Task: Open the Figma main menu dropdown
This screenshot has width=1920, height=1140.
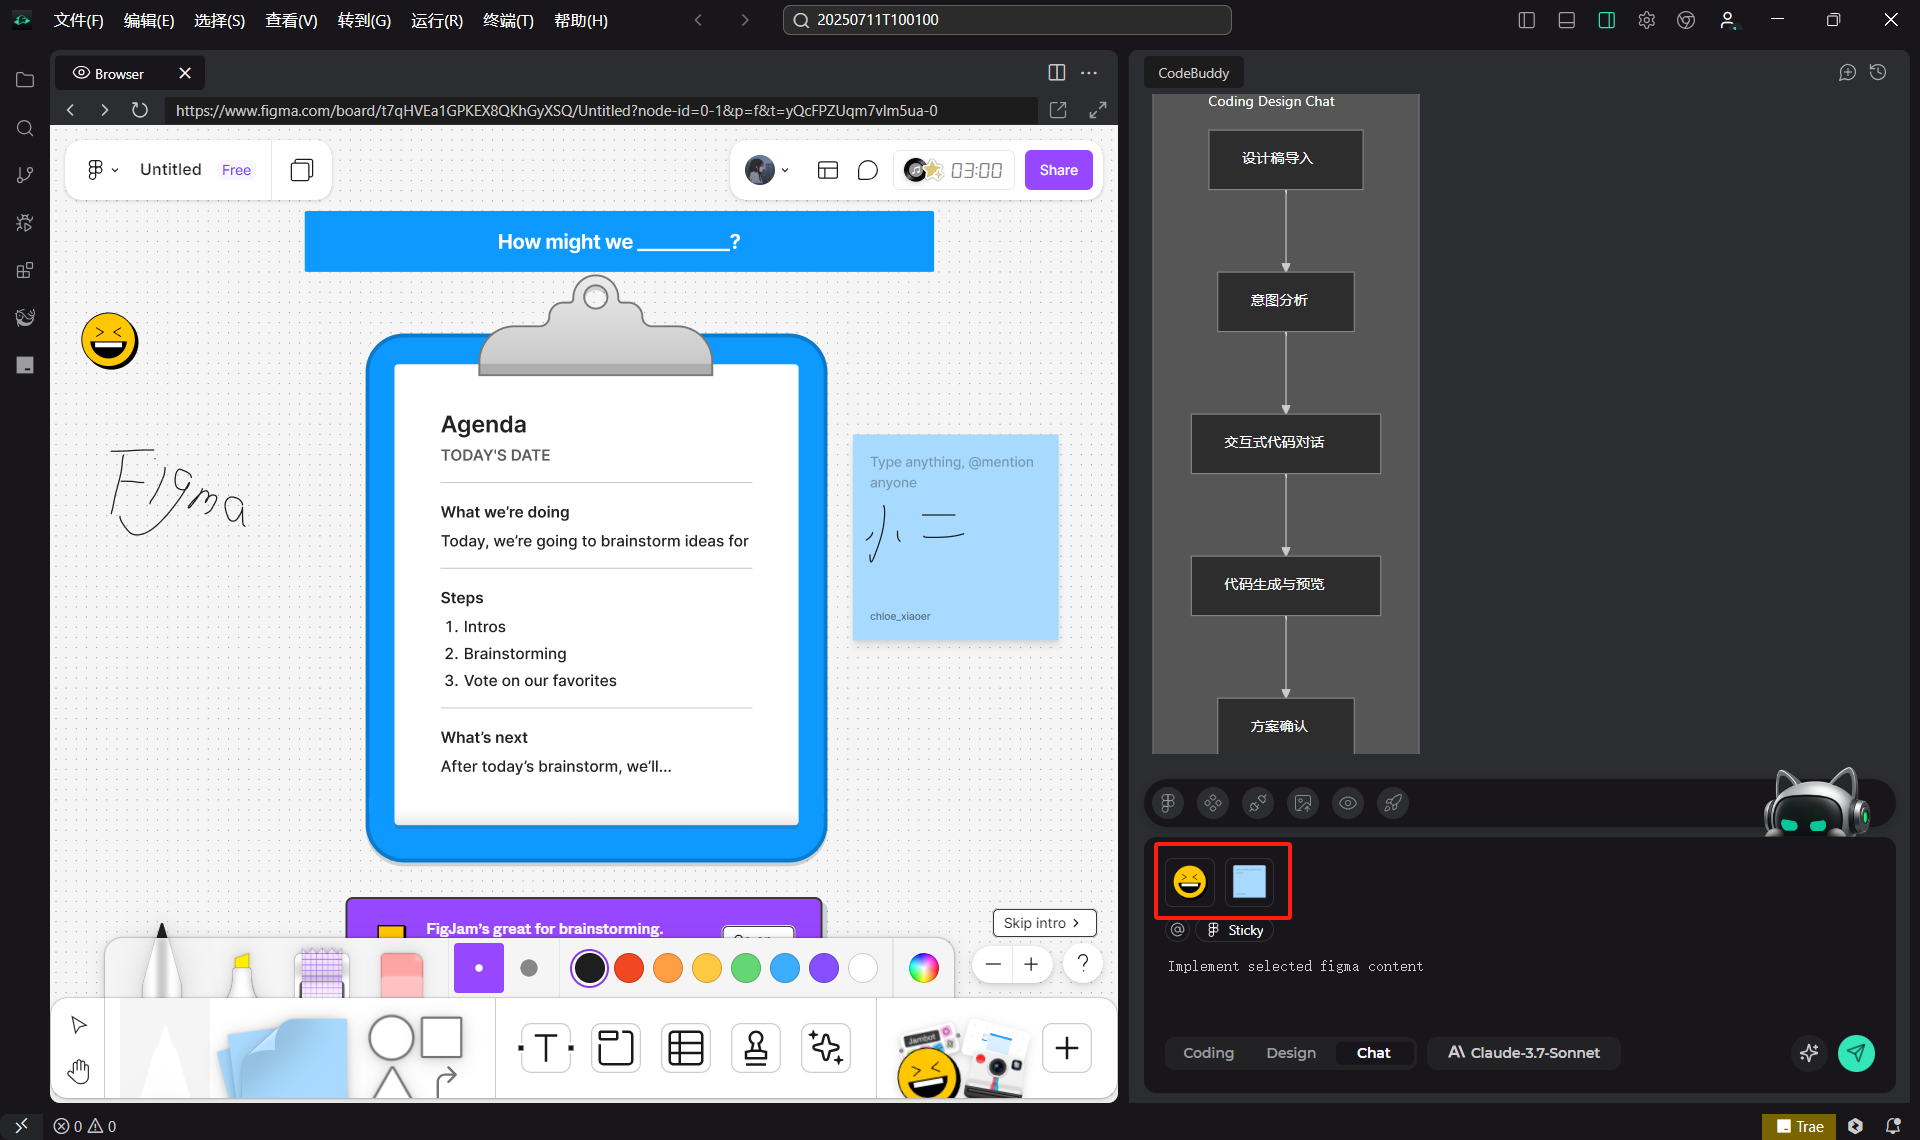Action: [102, 170]
